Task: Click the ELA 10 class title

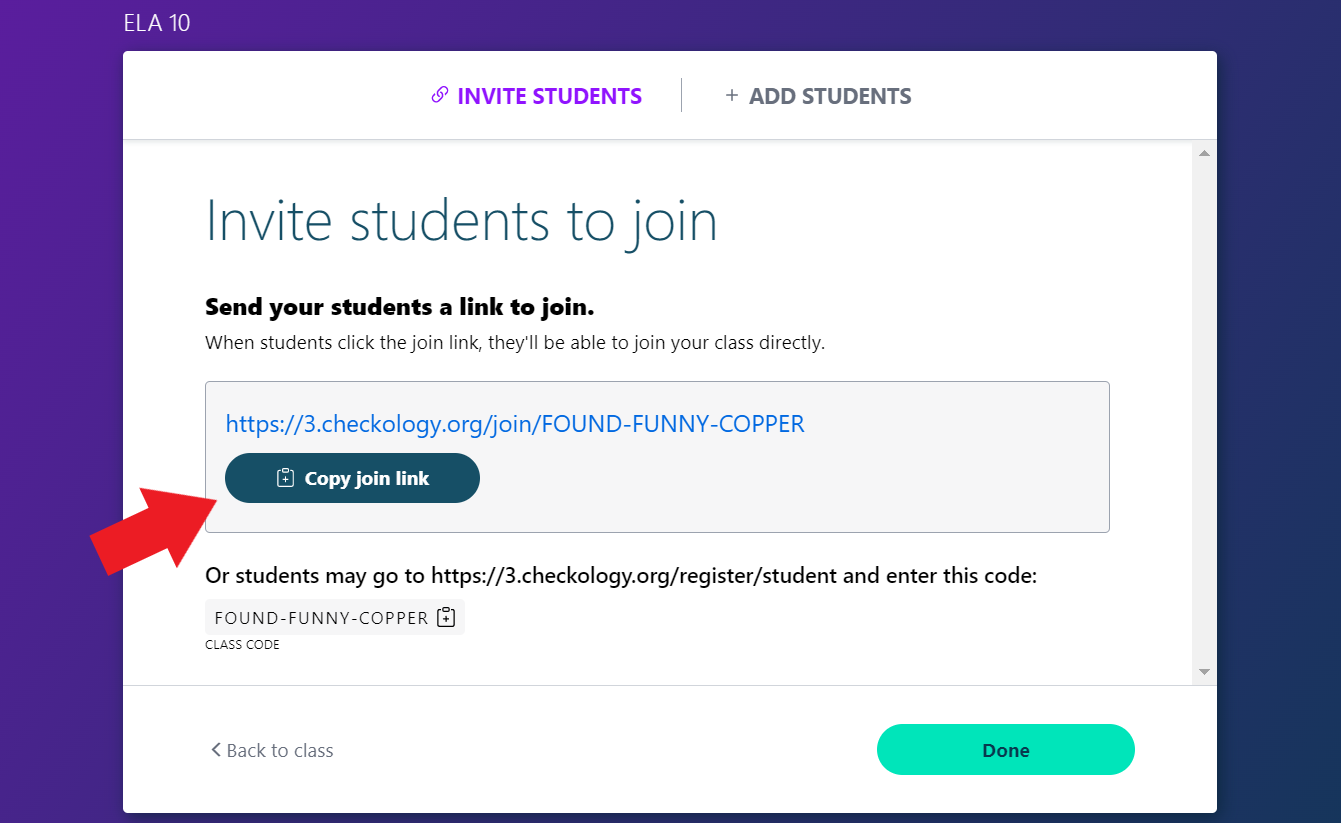Action: coord(157,22)
